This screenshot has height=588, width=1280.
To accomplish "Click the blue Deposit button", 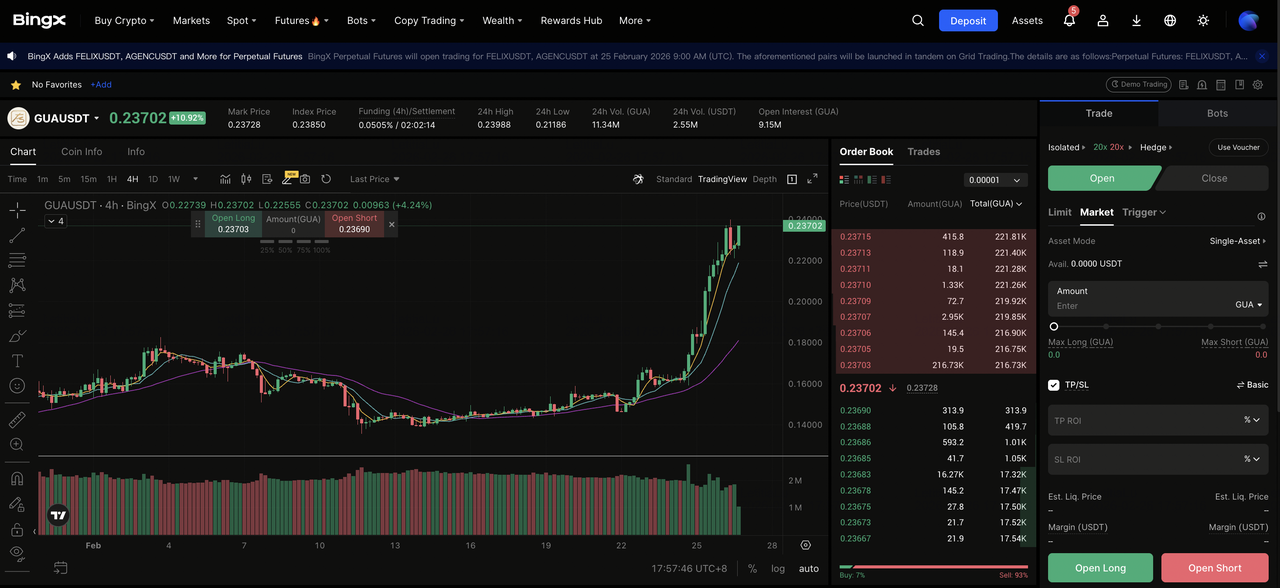I will 967,21.
